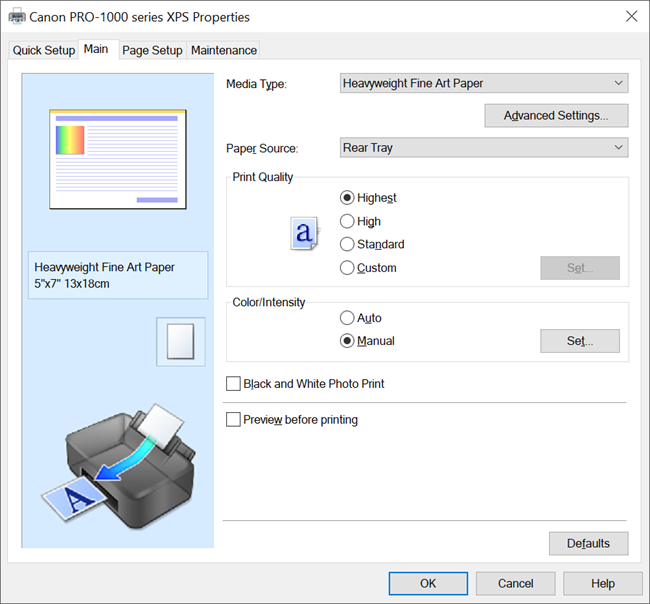Open the Media Type dropdown
The height and width of the screenshot is (604, 650).
point(484,83)
